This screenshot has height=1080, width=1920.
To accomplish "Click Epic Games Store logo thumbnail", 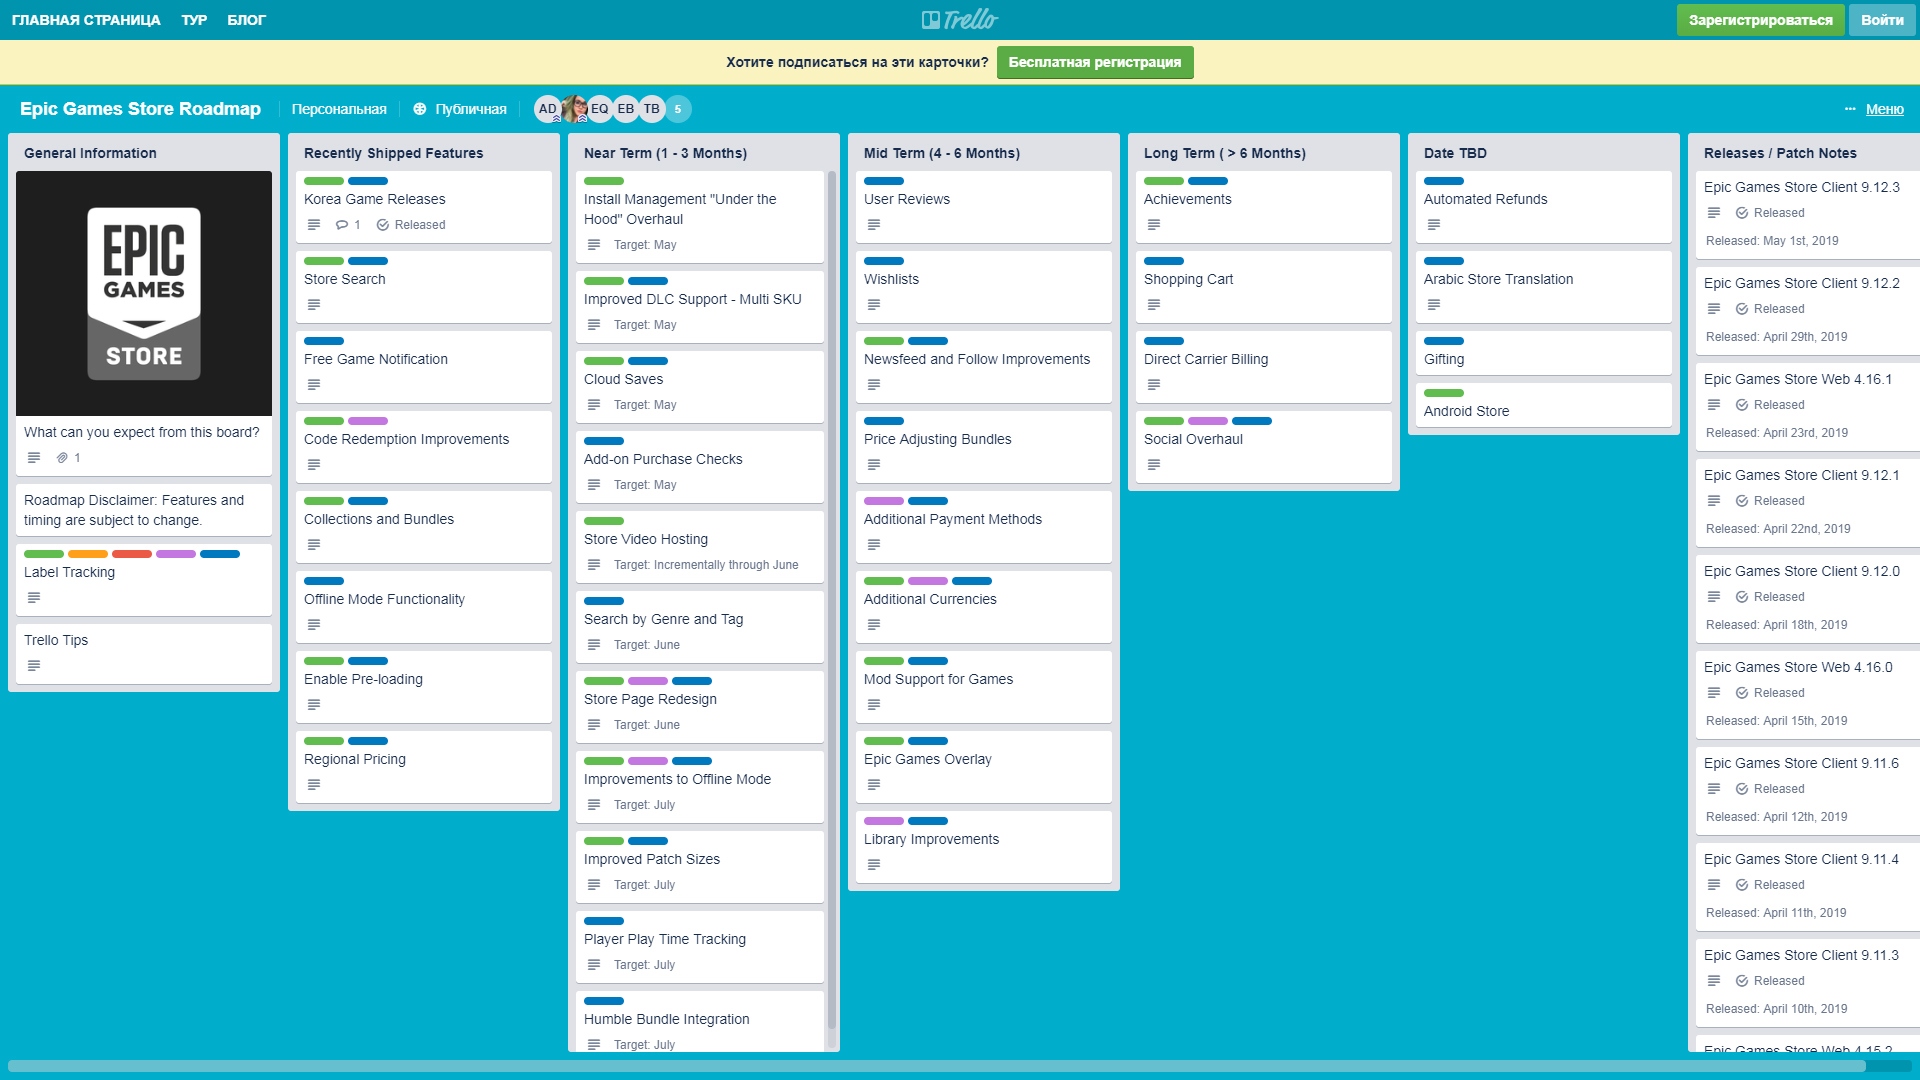I will pos(144,293).
